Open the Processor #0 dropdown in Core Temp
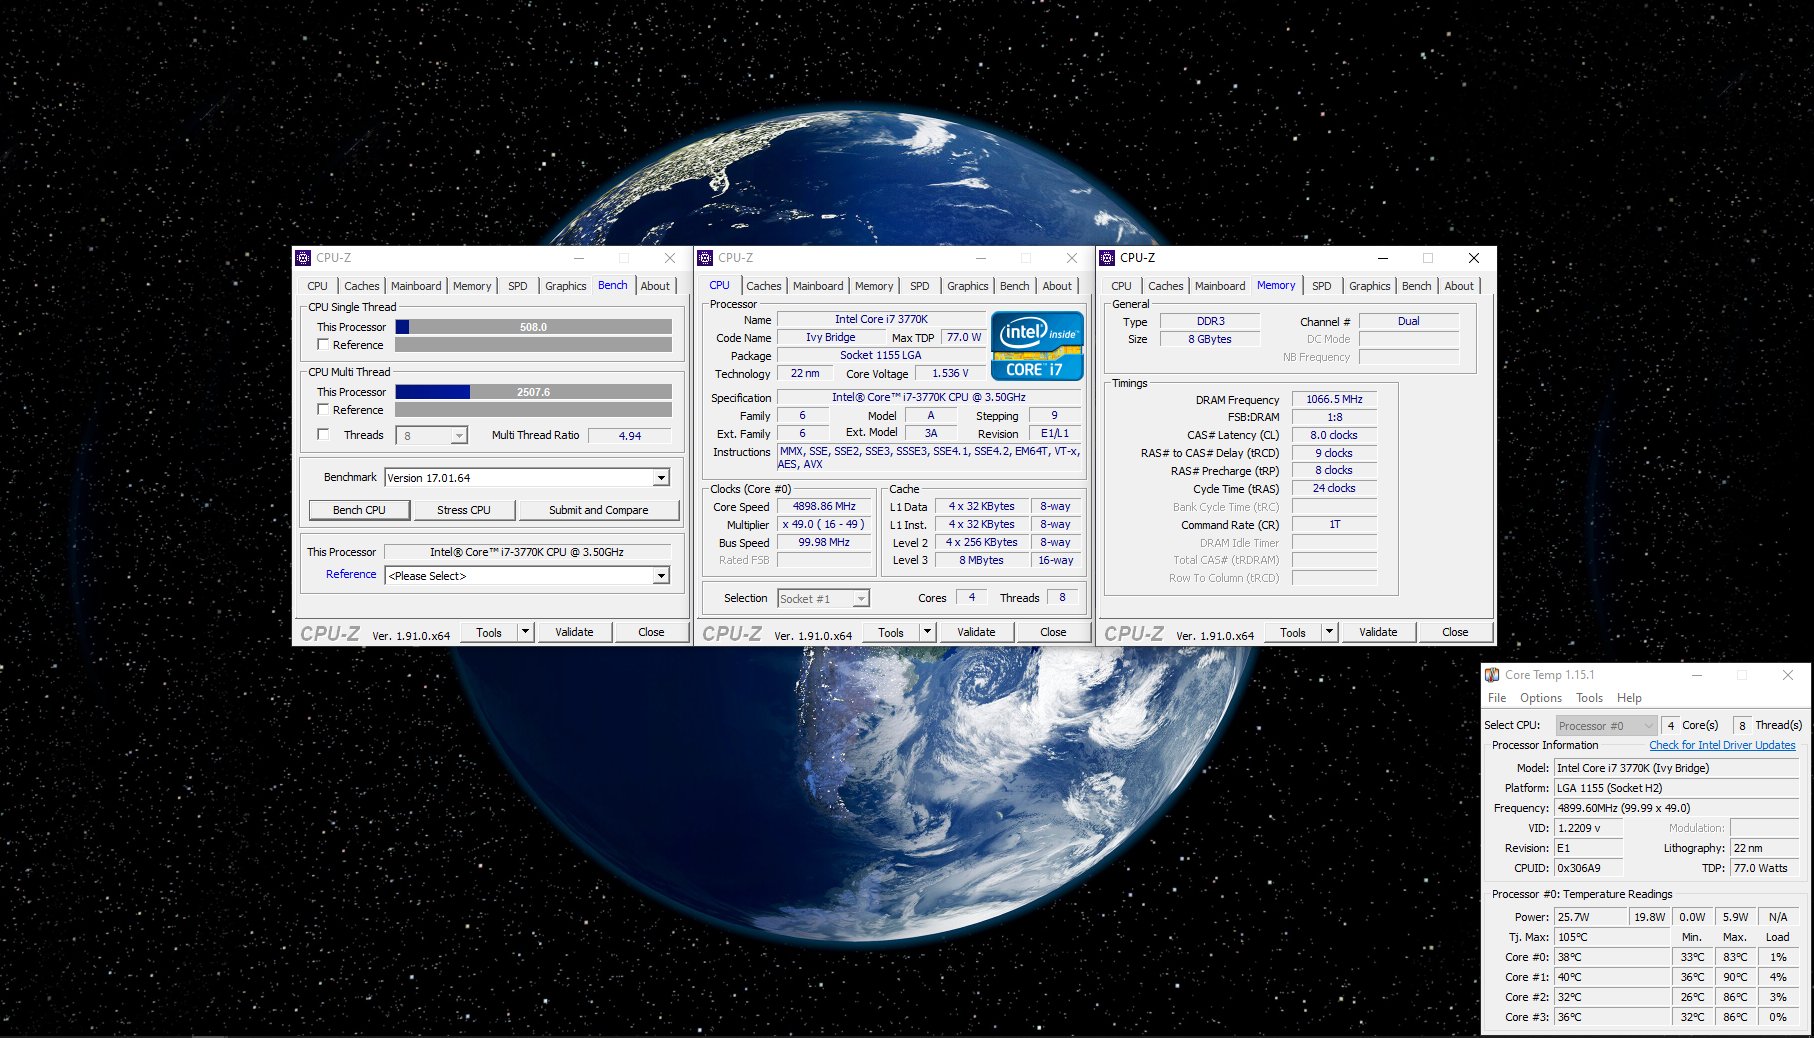Image resolution: width=1814 pixels, height=1038 pixels. pyautogui.click(x=1606, y=726)
